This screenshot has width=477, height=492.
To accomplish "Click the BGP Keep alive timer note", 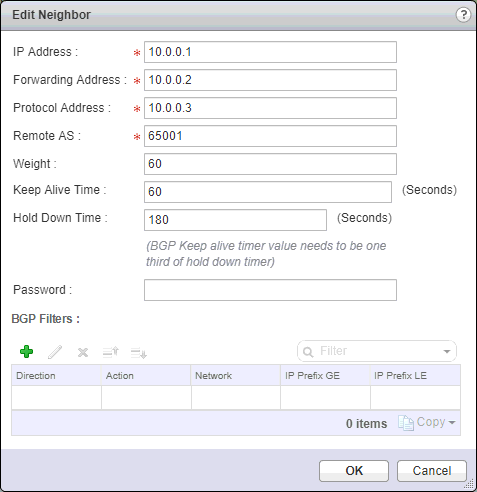I will 266,254.
